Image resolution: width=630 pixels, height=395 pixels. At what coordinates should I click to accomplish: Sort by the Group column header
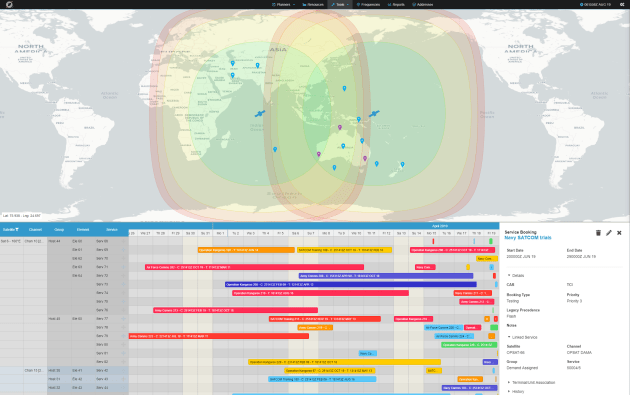(59, 229)
